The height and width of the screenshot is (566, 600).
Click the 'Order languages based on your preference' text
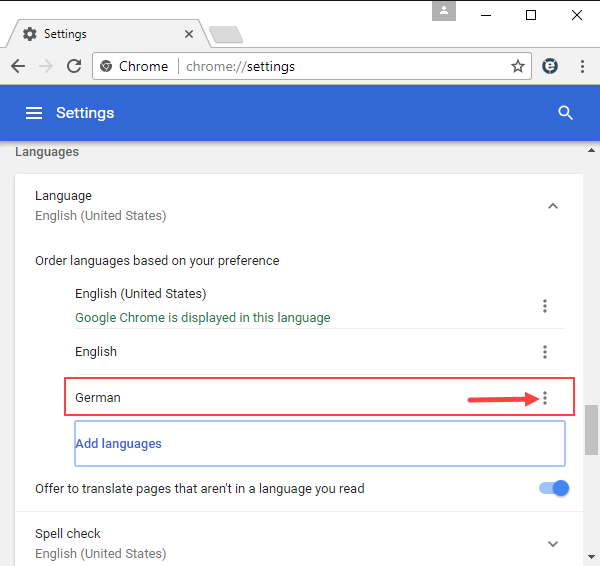(157, 261)
